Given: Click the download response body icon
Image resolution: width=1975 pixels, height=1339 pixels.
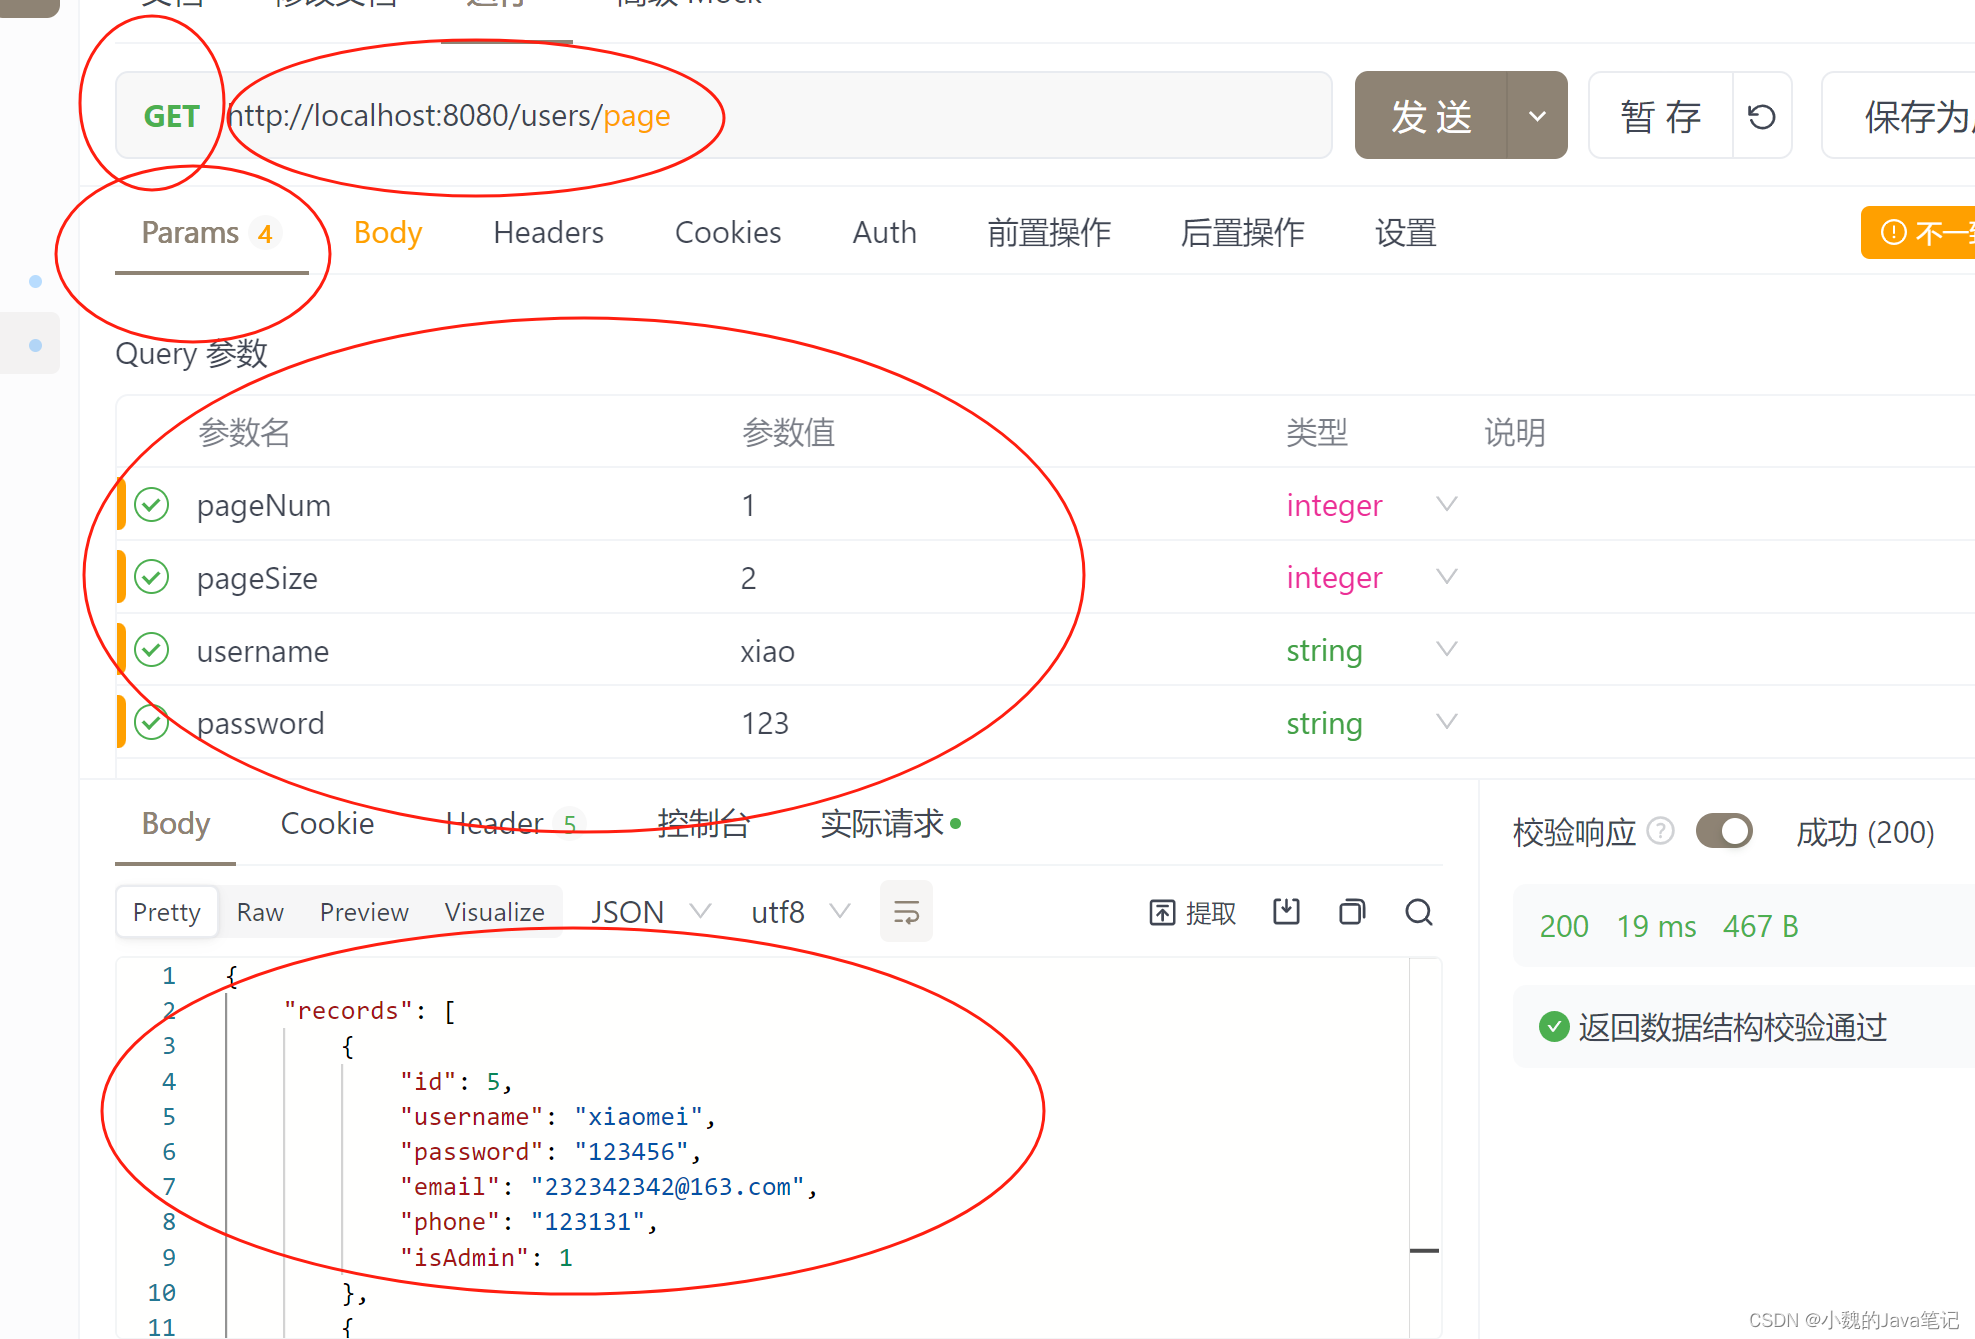Looking at the screenshot, I should [x=1286, y=911].
